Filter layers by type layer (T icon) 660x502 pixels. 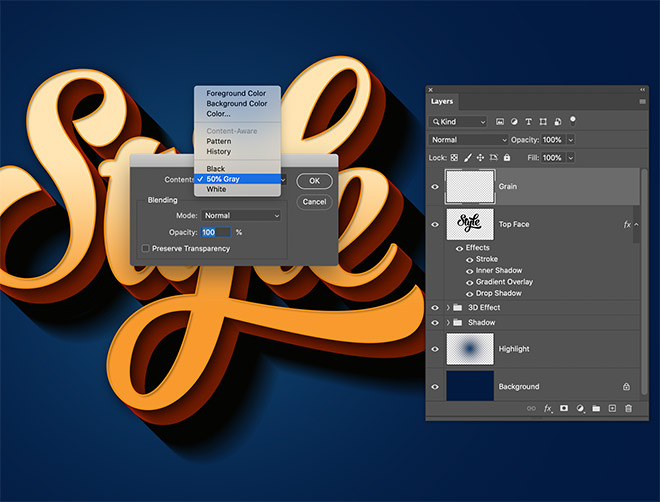529,122
